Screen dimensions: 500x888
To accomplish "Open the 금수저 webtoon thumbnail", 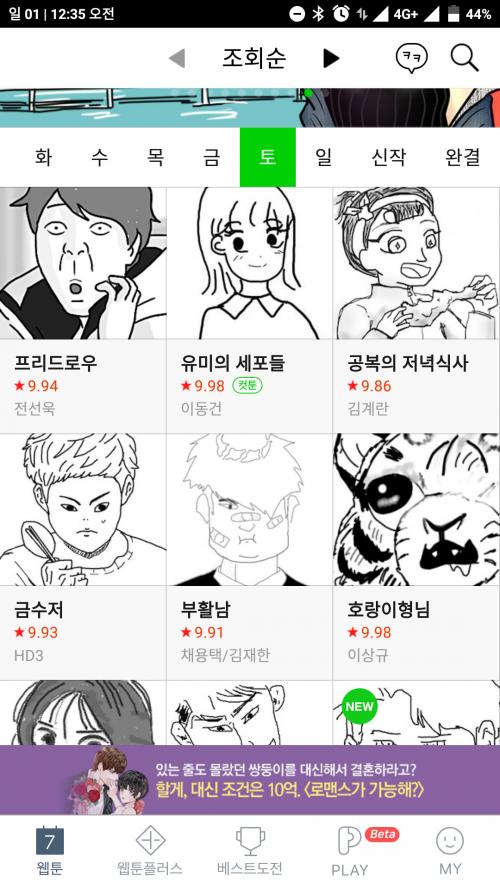I will click(x=83, y=509).
